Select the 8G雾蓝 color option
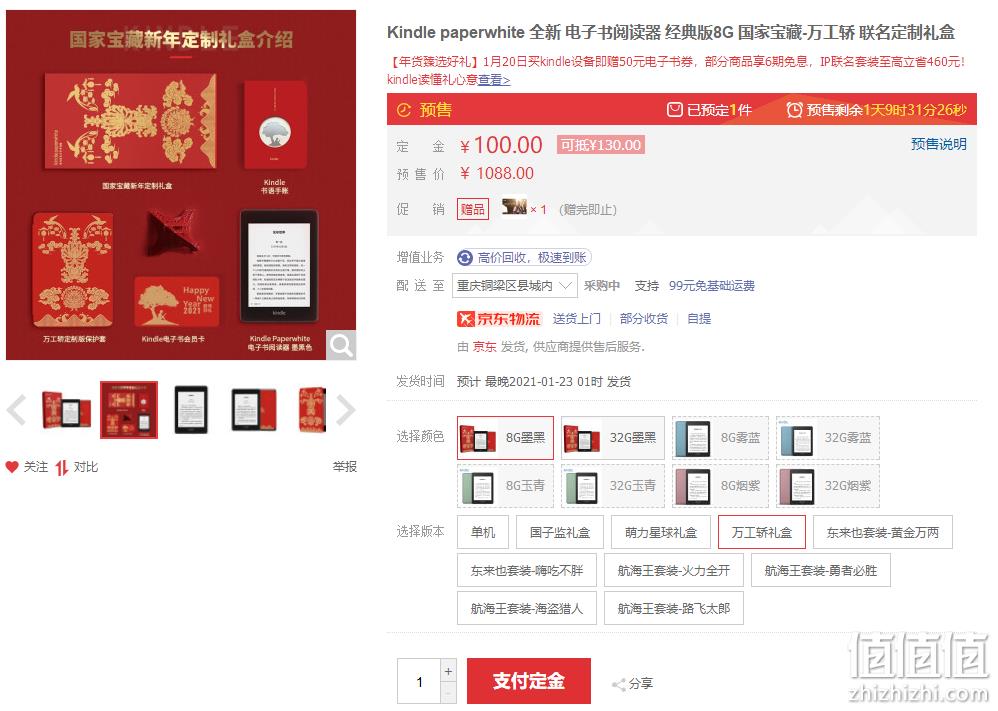This screenshot has height=711, width=998. coord(720,438)
